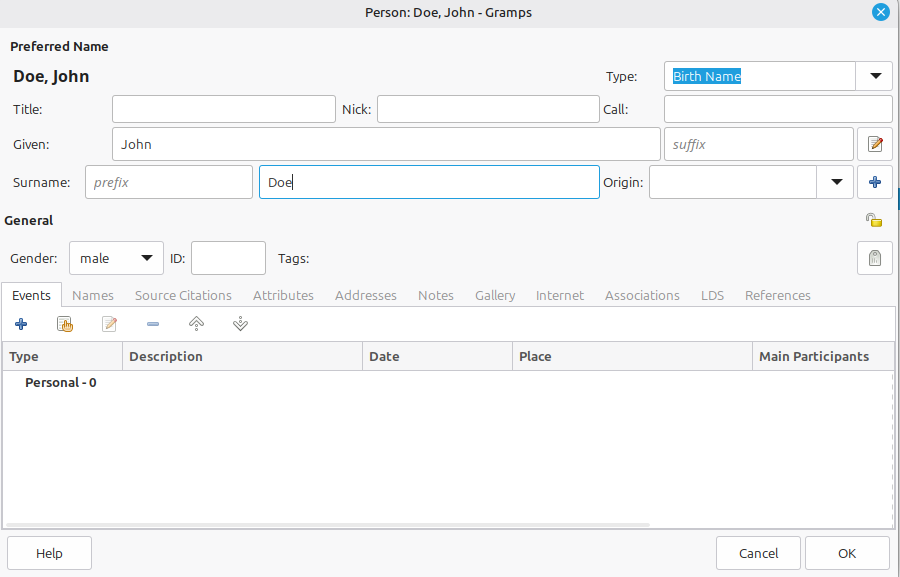Open tag editor icon beside Tags

click(875, 258)
